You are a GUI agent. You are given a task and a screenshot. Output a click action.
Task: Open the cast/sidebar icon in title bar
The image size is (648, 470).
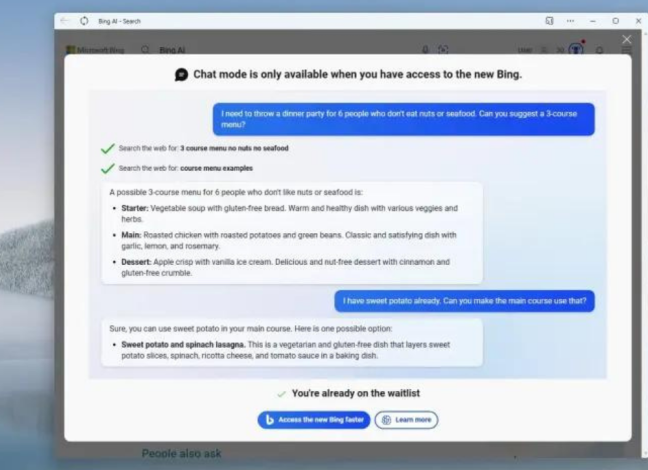[x=549, y=21]
